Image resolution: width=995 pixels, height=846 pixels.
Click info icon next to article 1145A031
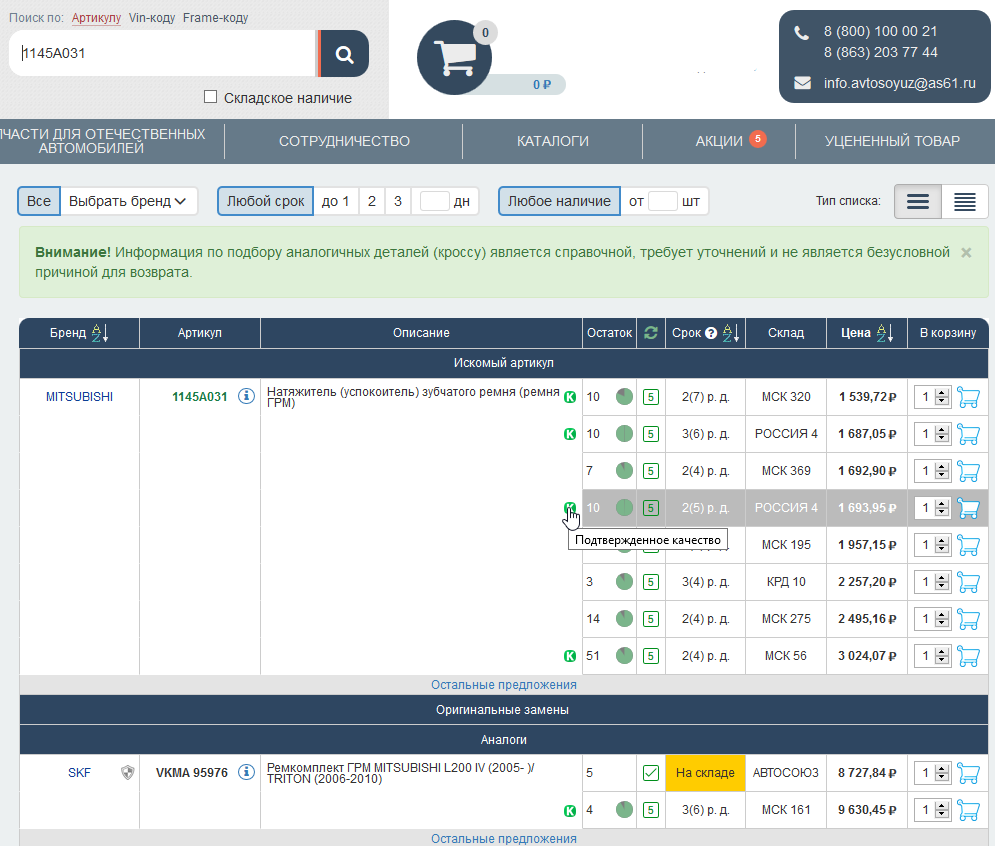[x=246, y=397]
